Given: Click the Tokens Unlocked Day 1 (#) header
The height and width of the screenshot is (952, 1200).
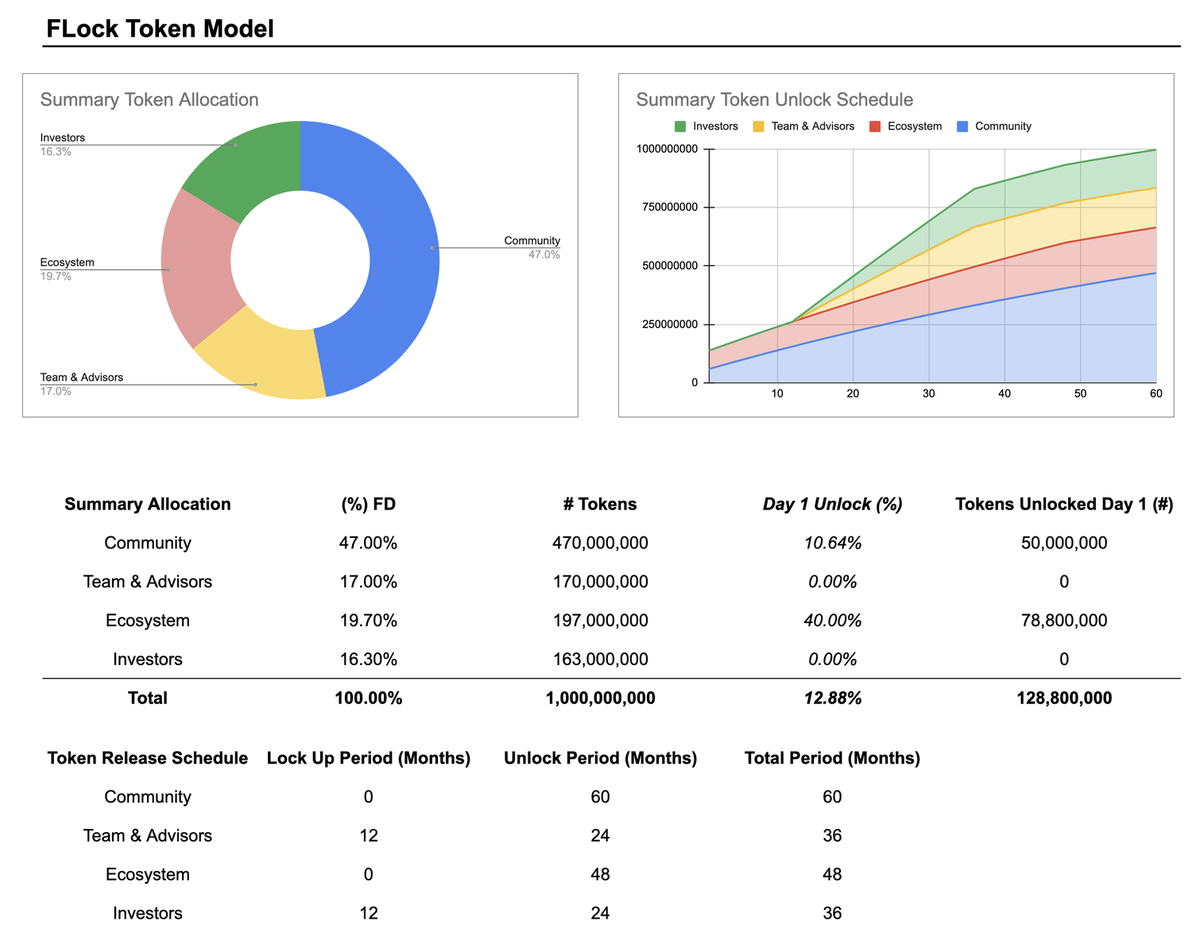Looking at the screenshot, I should point(1064,504).
